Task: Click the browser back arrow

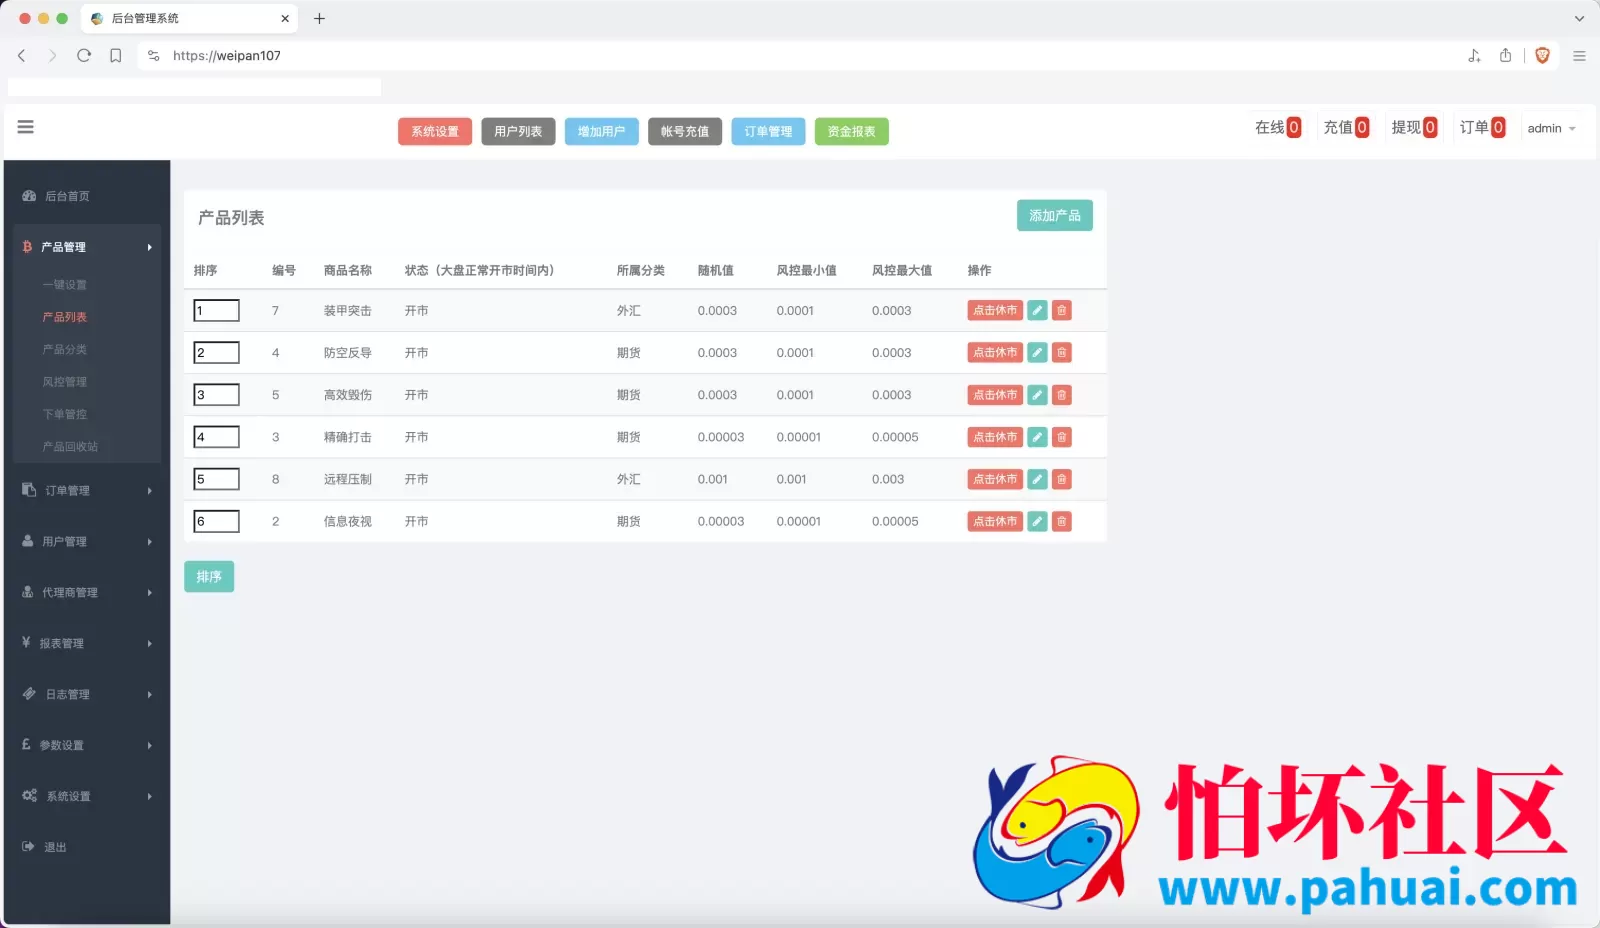Action: [21, 56]
